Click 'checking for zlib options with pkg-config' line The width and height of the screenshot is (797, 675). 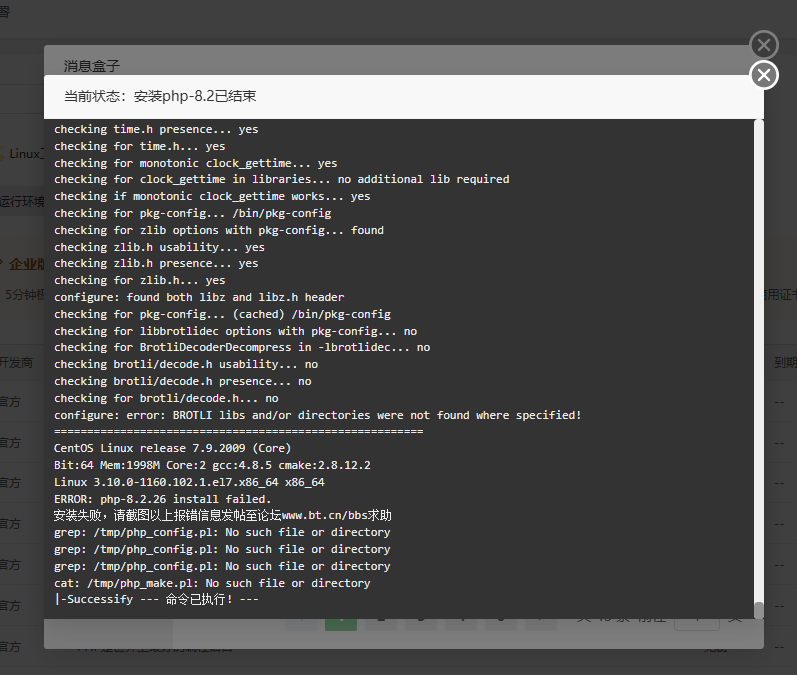(219, 230)
